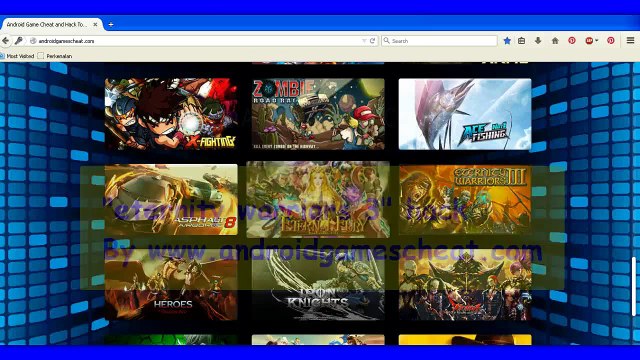Go to the Home page icon

tap(555, 40)
